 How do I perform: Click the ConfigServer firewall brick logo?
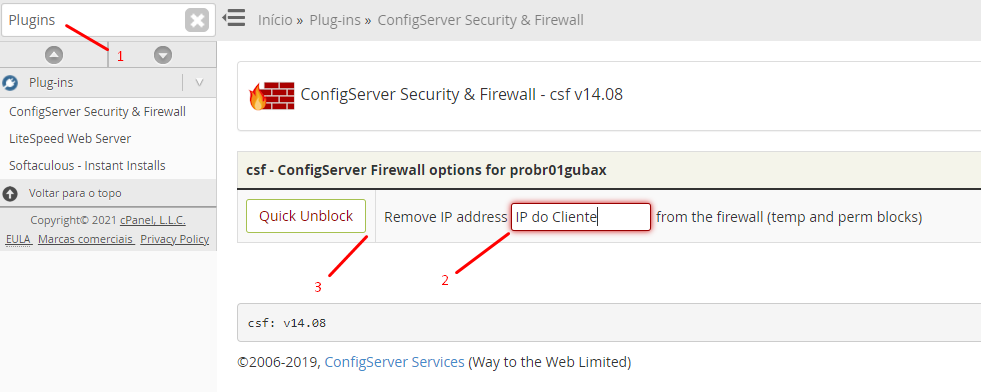click(267, 96)
